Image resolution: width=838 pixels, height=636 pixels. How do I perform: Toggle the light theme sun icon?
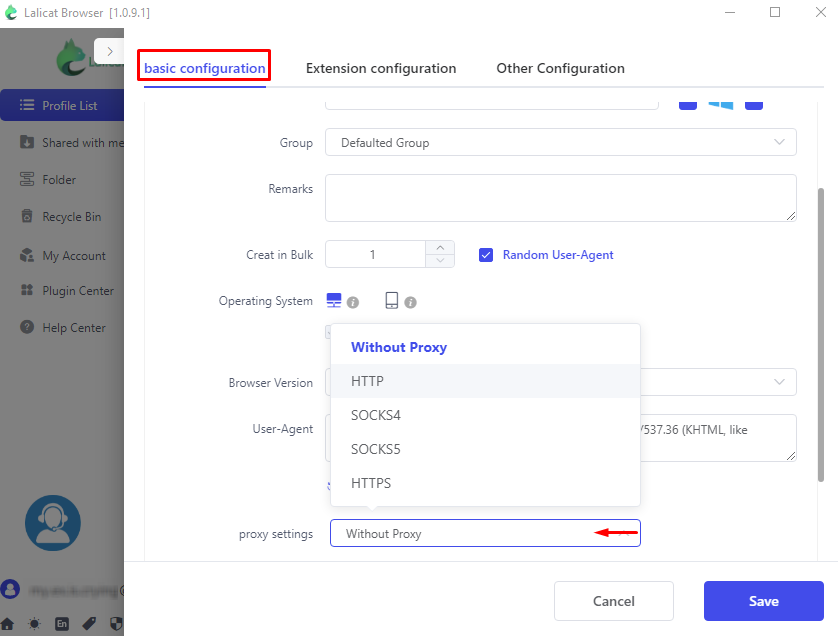pyautogui.click(x=35, y=624)
